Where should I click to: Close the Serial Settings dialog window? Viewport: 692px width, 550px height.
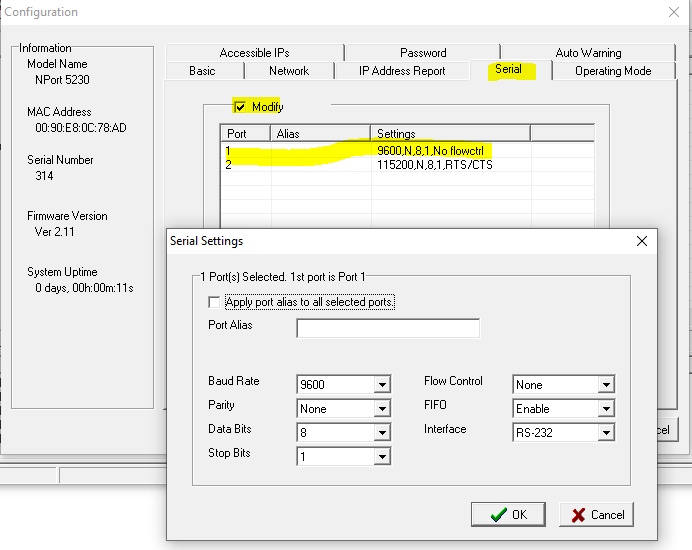(642, 241)
